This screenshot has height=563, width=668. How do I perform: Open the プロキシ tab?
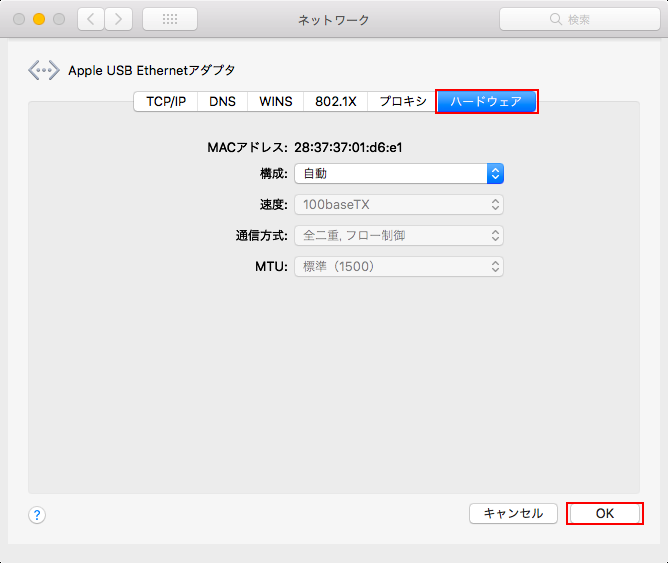pos(402,101)
